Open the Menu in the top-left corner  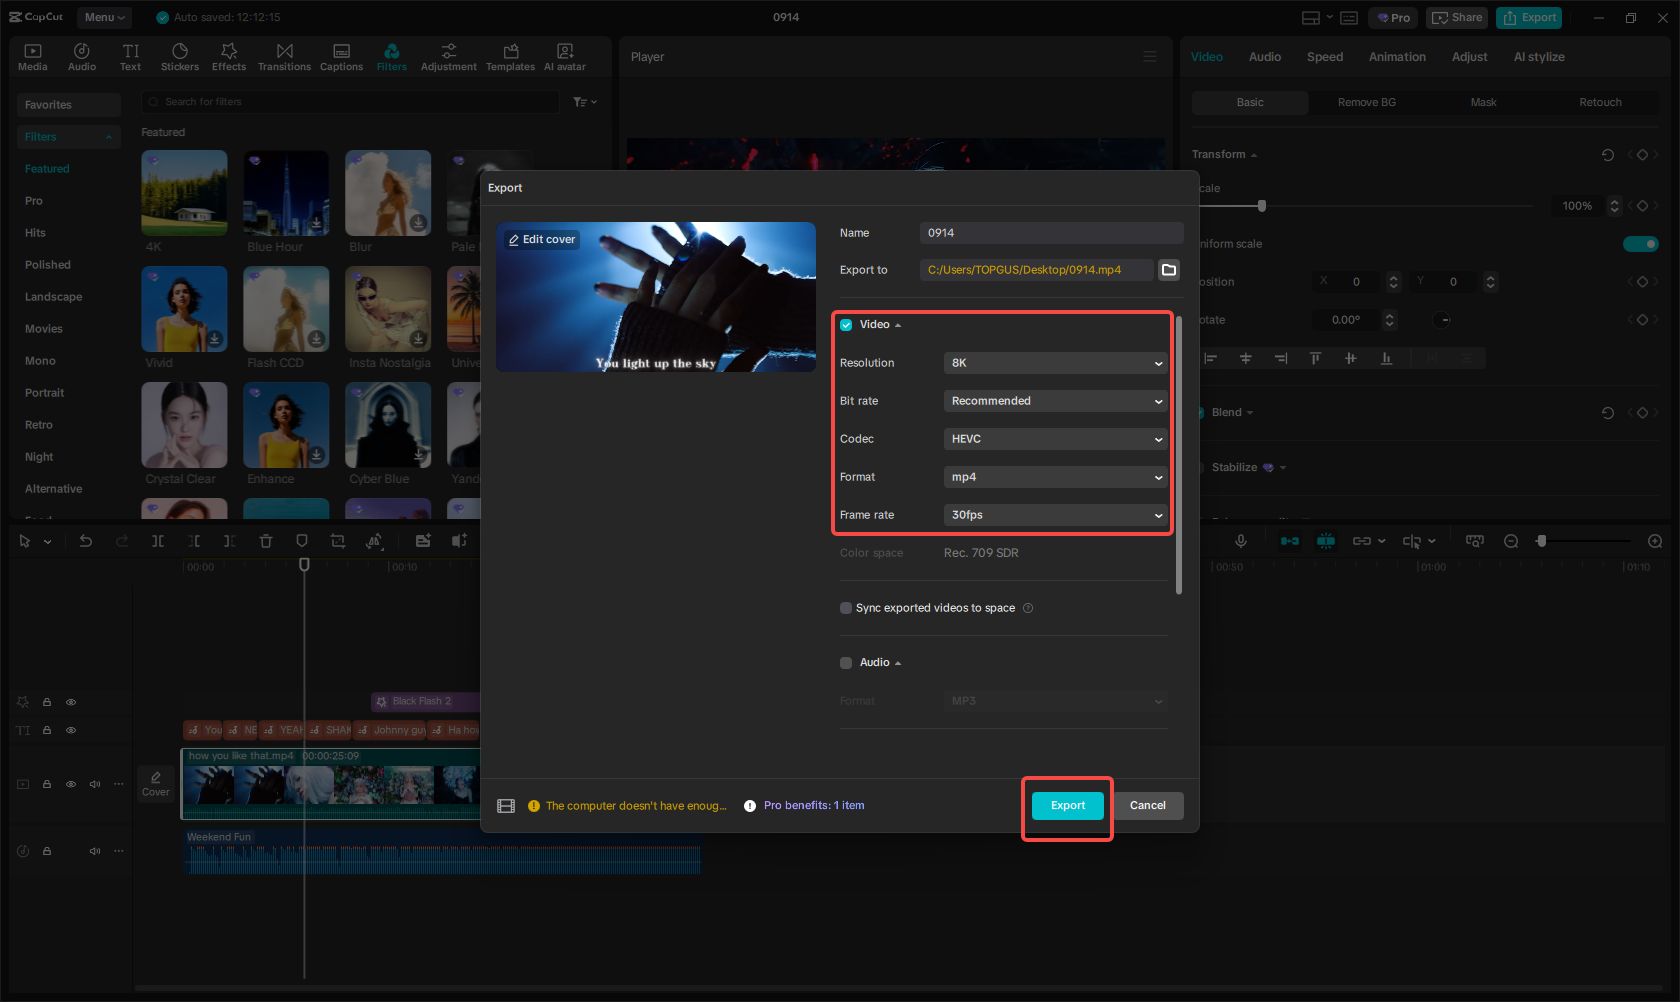tap(104, 17)
